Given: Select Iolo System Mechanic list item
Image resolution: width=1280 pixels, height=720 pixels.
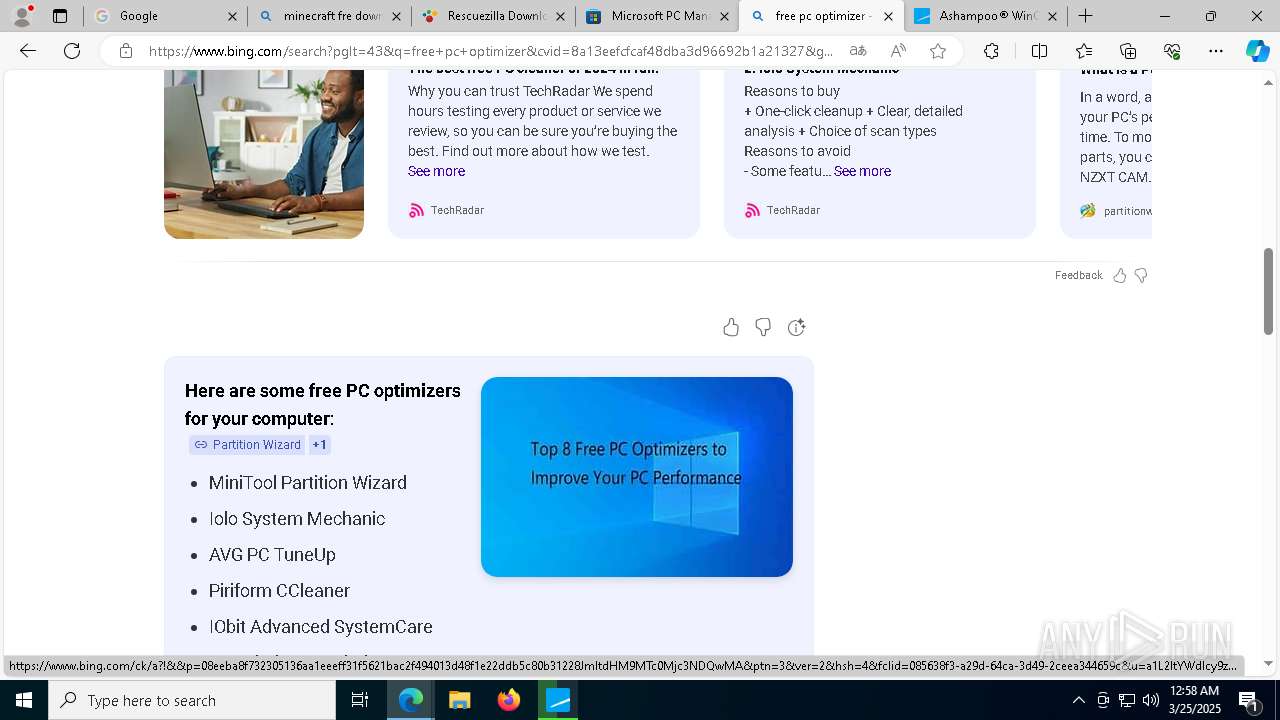Looking at the screenshot, I should 297,519.
